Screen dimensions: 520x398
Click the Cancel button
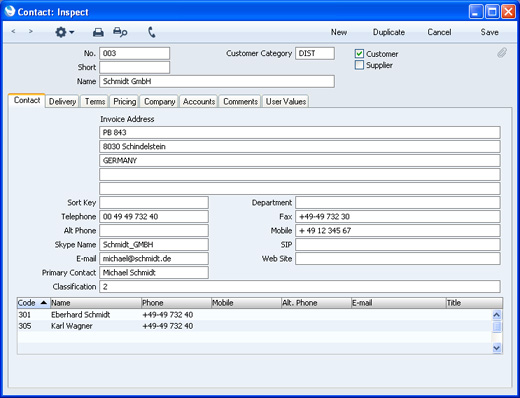point(439,32)
